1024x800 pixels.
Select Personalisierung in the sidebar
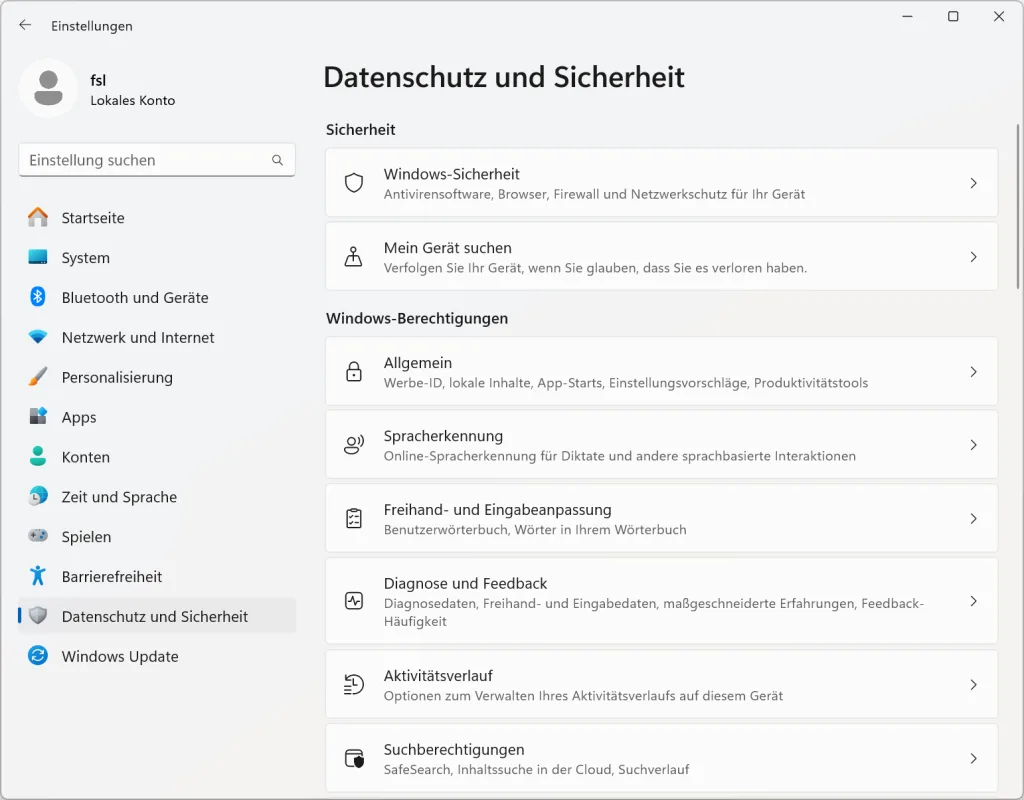point(116,378)
